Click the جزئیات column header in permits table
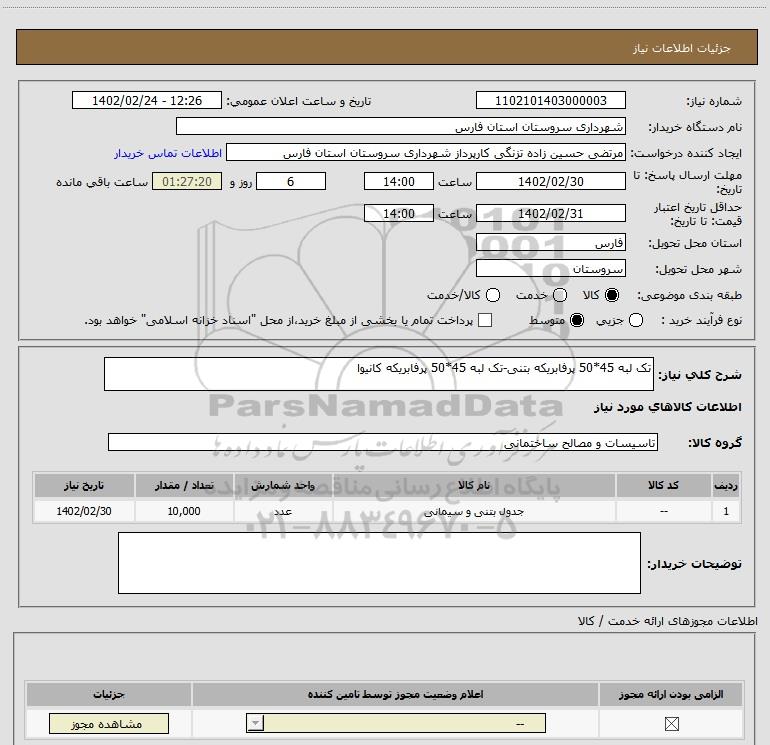The width and height of the screenshot is (770, 745). click(109, 694)
